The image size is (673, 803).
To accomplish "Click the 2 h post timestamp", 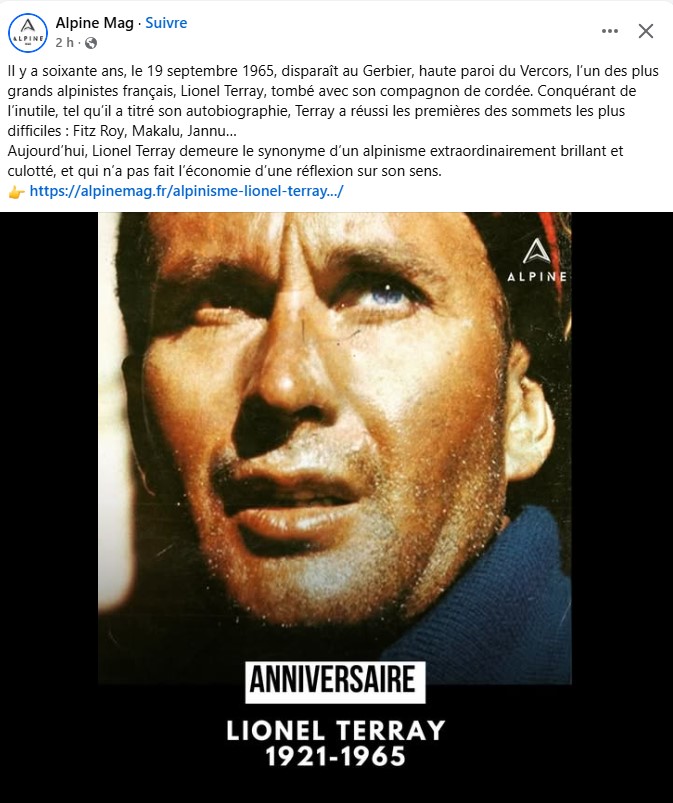I will 65,43.
